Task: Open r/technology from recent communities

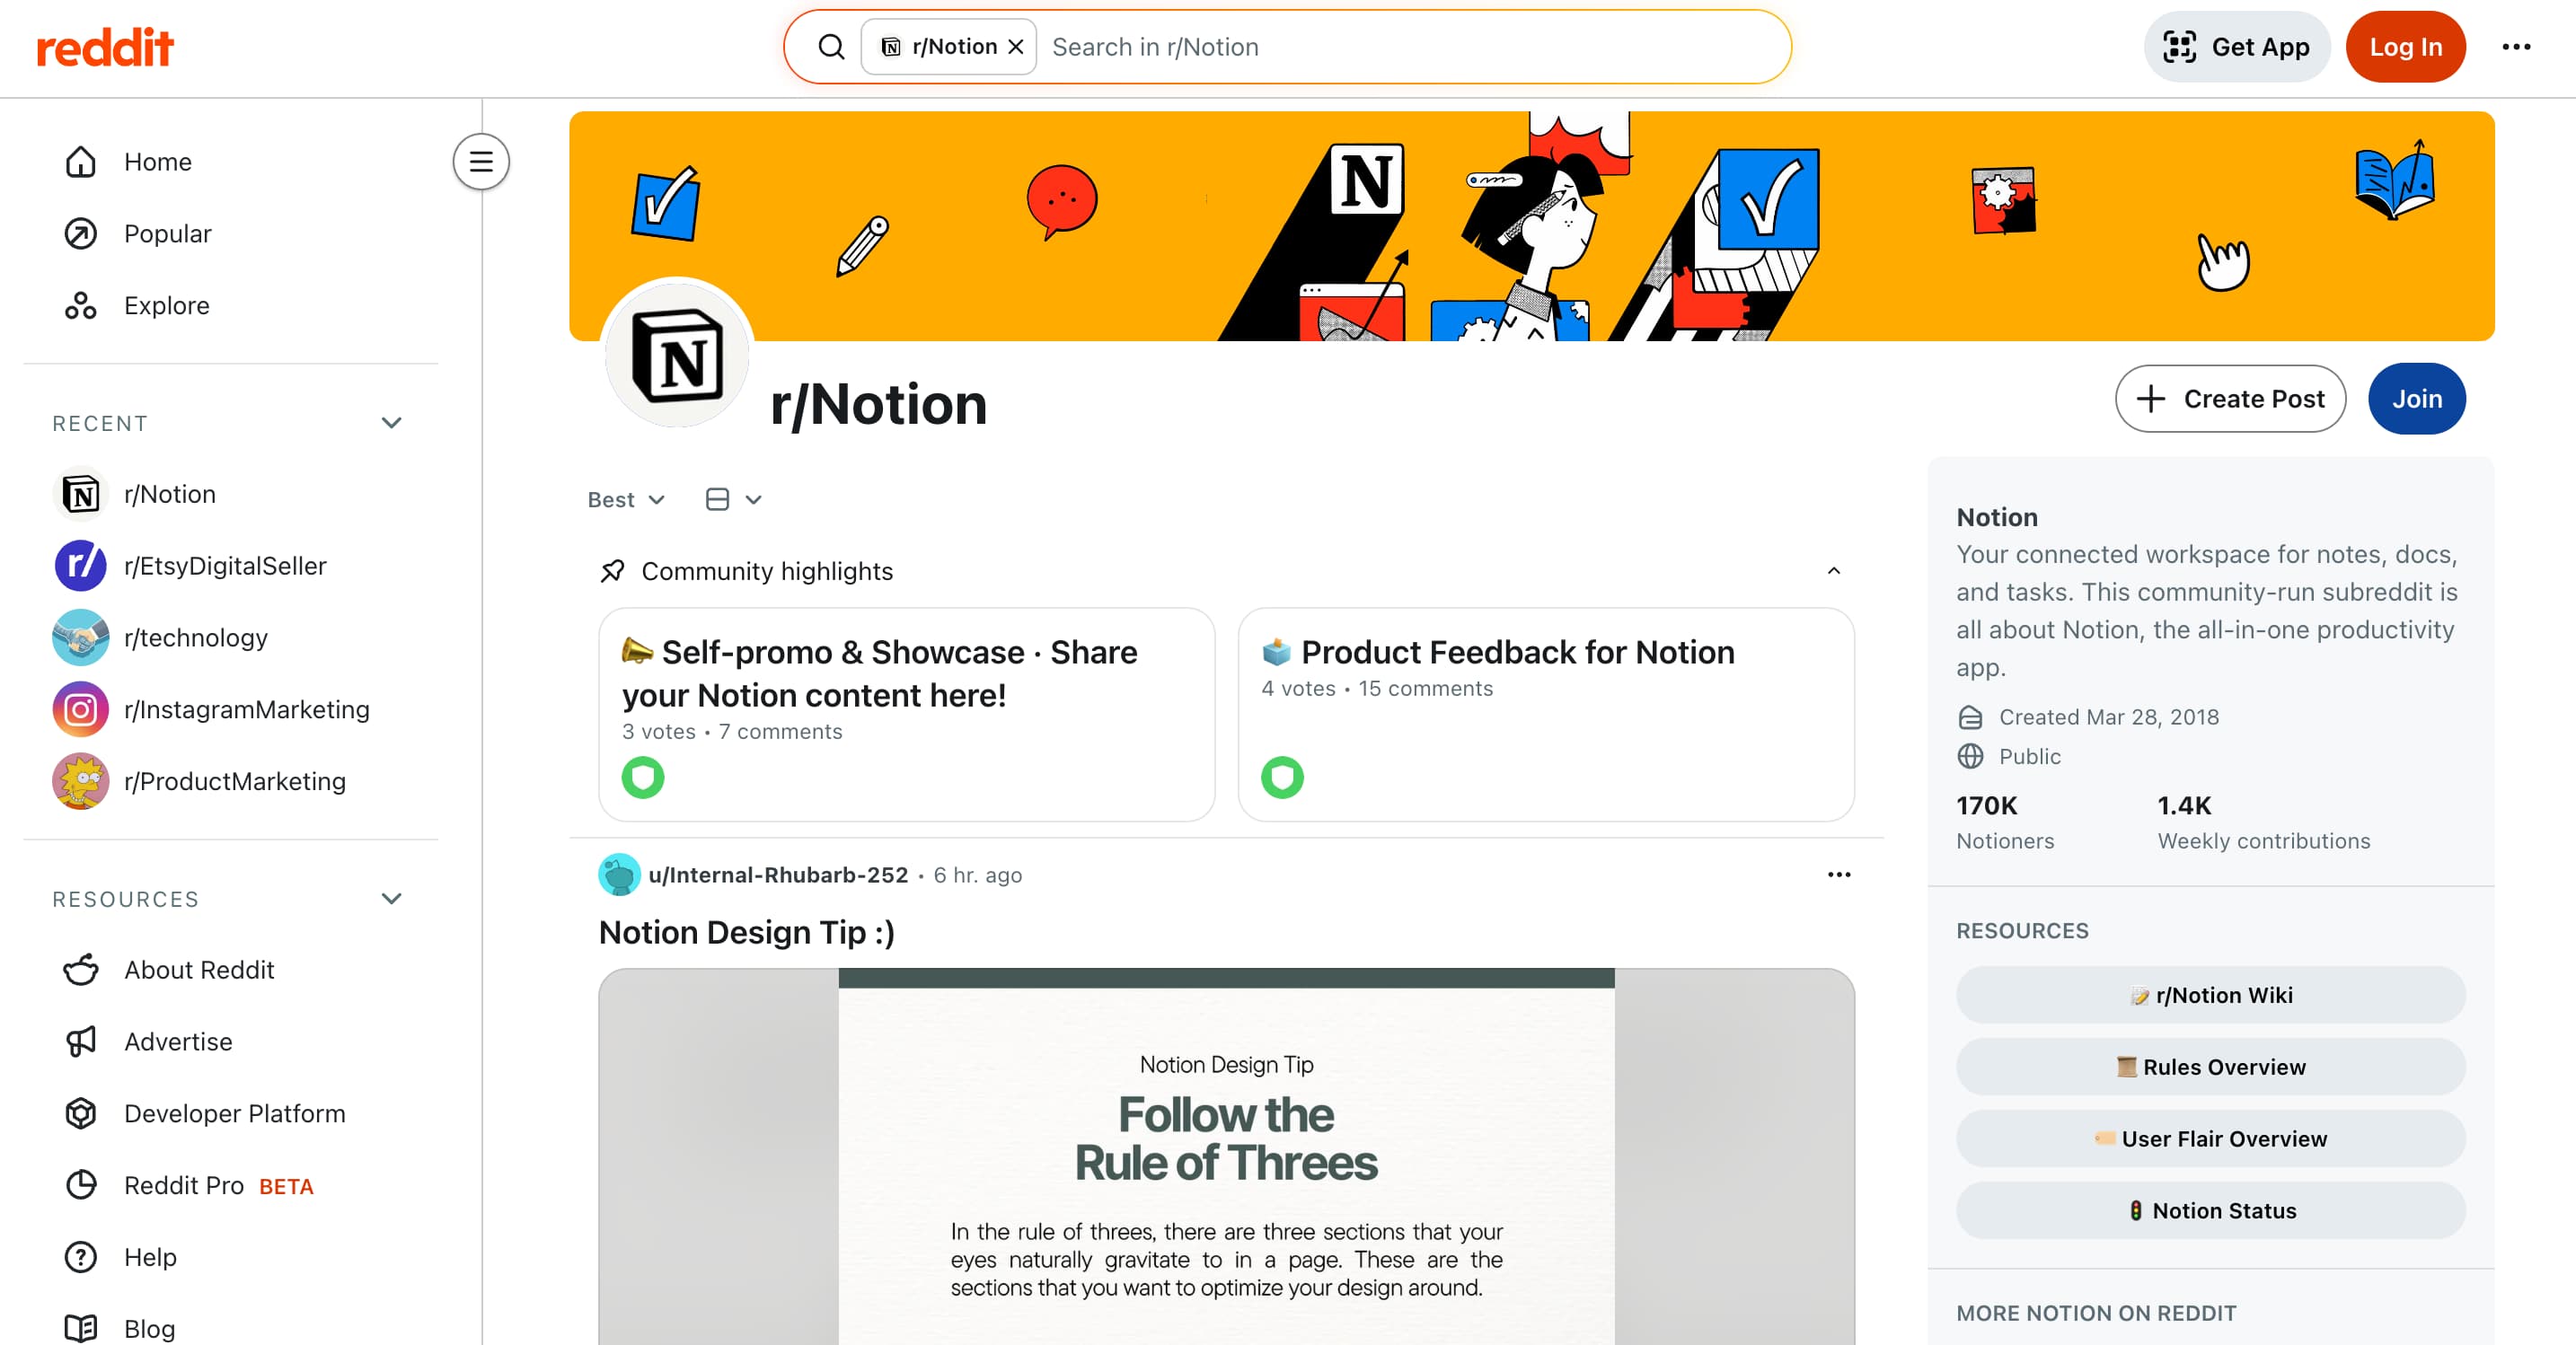Action: (x=196, y=637)
